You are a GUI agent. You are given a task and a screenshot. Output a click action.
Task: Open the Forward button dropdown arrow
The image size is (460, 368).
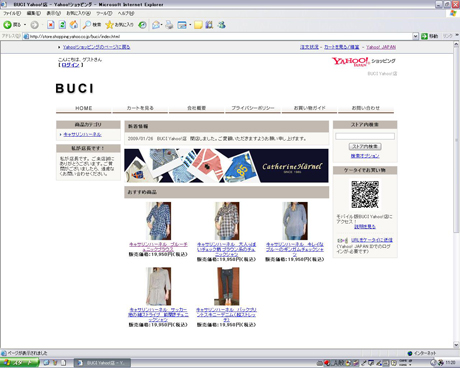(x=42, y=25)
